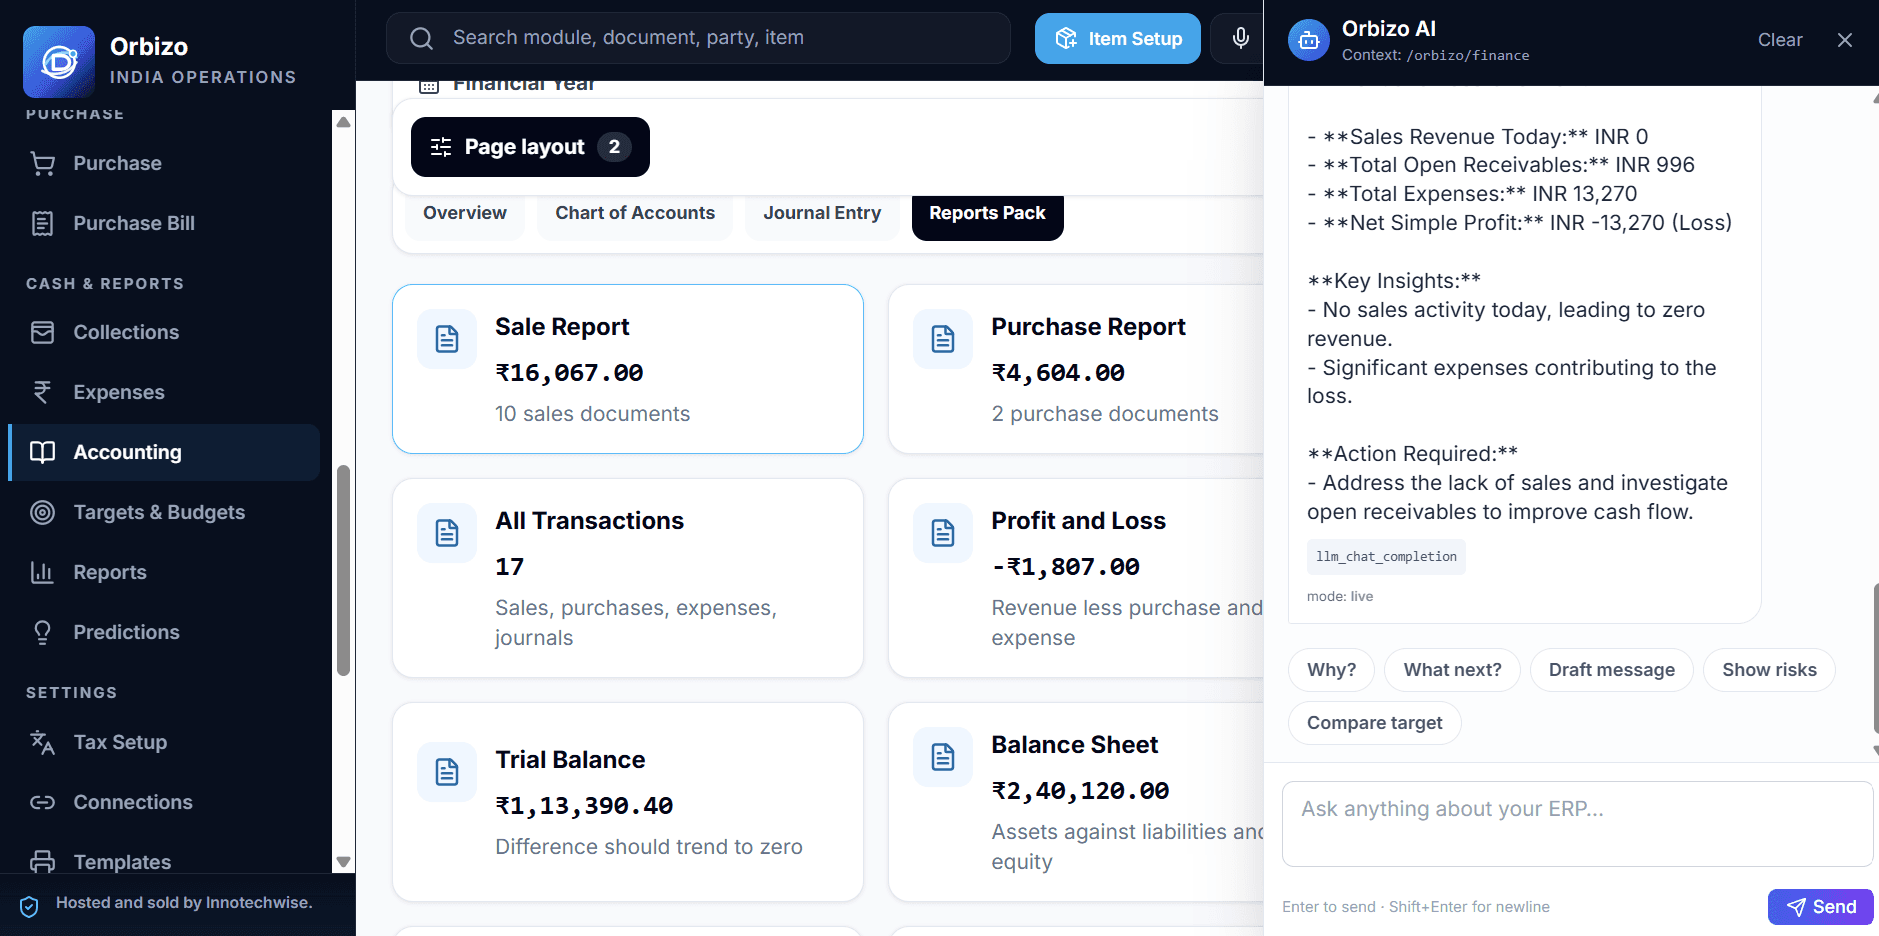
Task: Open the Expenses section
Action: tap(164, 392)
